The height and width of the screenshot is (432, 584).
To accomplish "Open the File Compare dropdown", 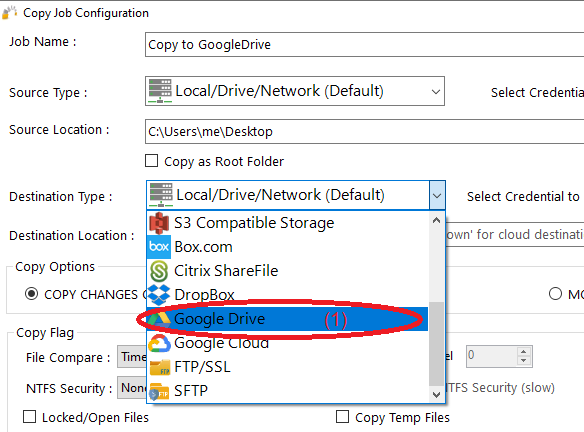I will [132, 357].
